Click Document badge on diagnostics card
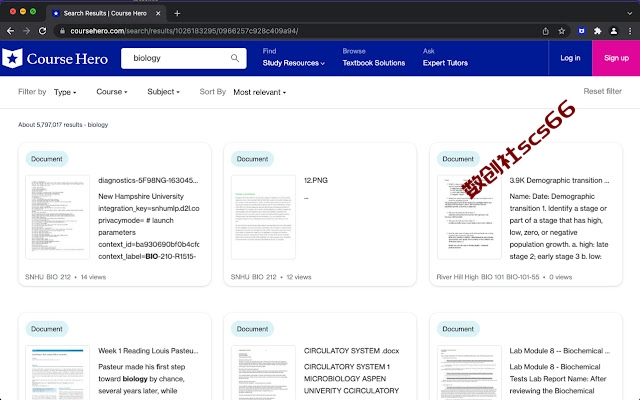This screenshot has height=400, width=640. pyautogui.click(x=47, y=159)
